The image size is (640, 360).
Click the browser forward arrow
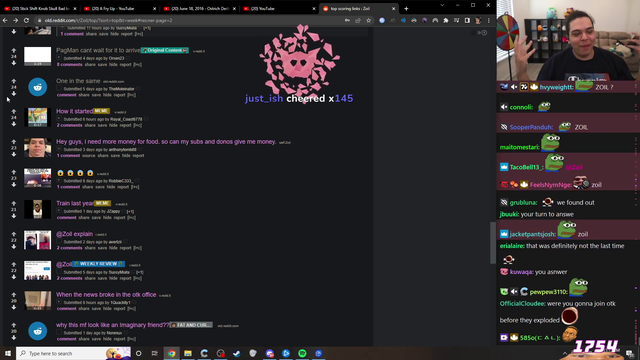pyautogui.click(x=16, y=20)
